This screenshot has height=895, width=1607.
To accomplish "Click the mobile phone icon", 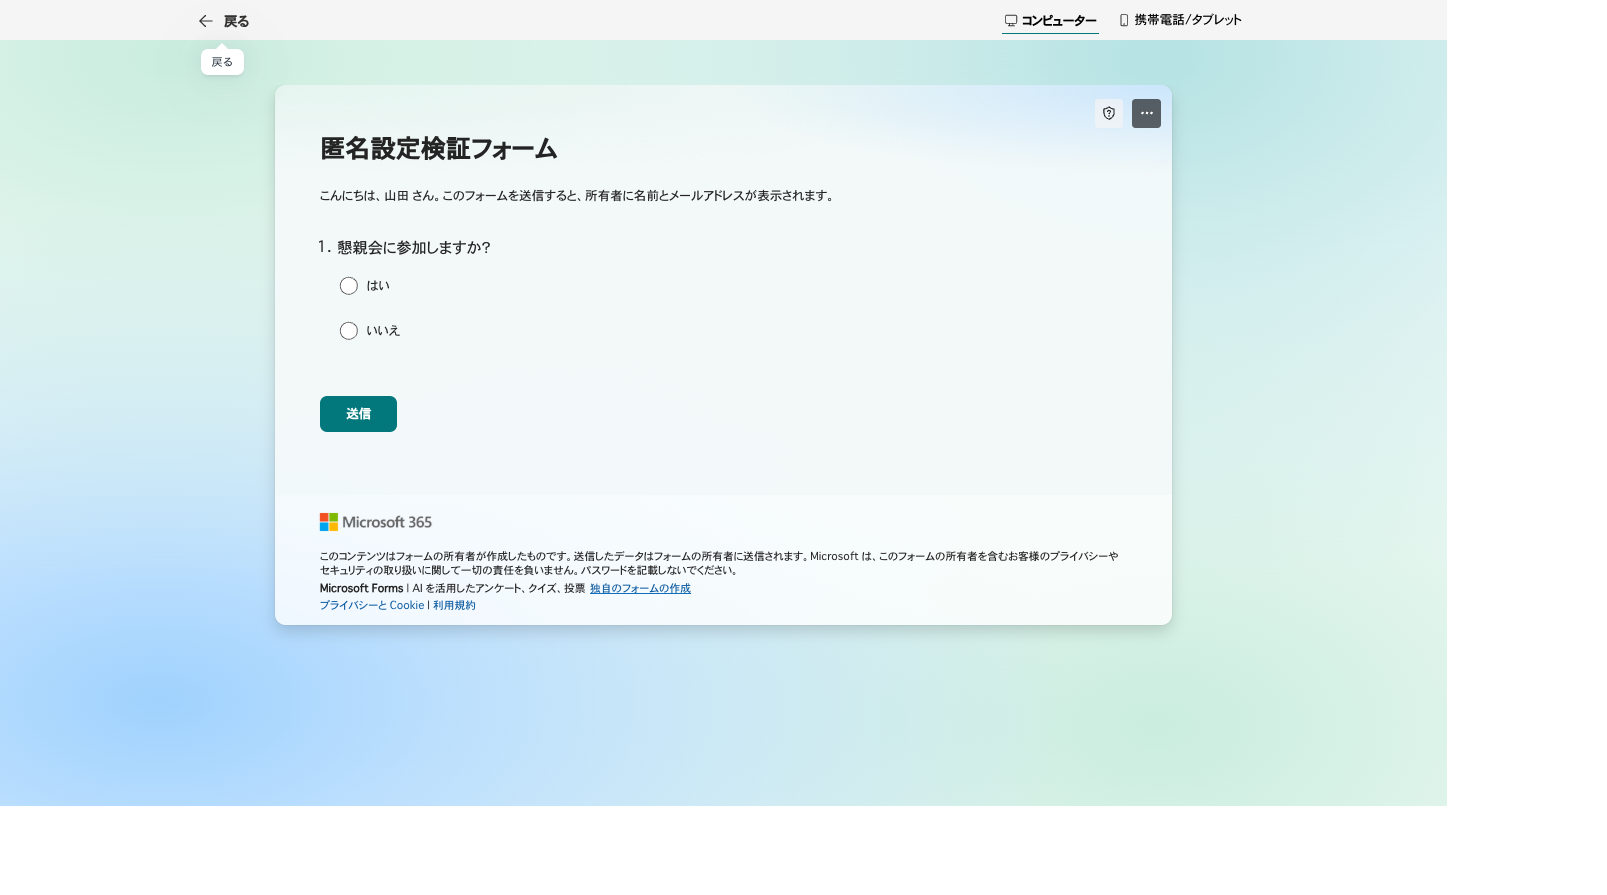I will [1124, 20].
